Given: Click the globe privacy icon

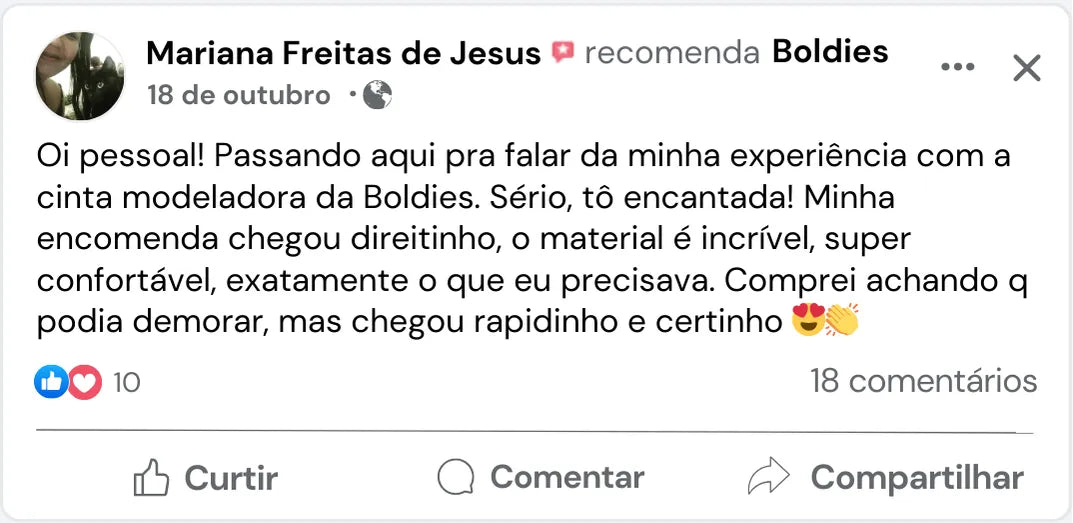Looking at the screenshot, I should click(x=377, y=95).
